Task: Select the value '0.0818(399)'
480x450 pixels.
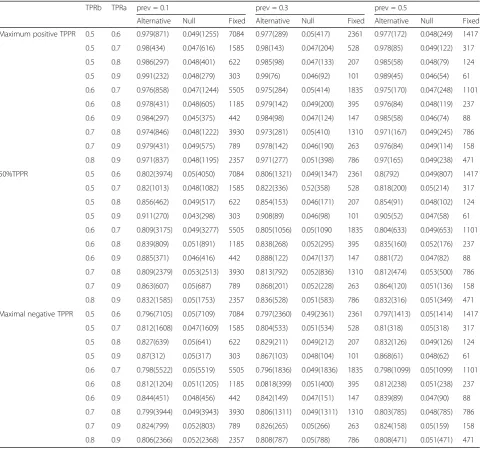Action: click(274, 384)
